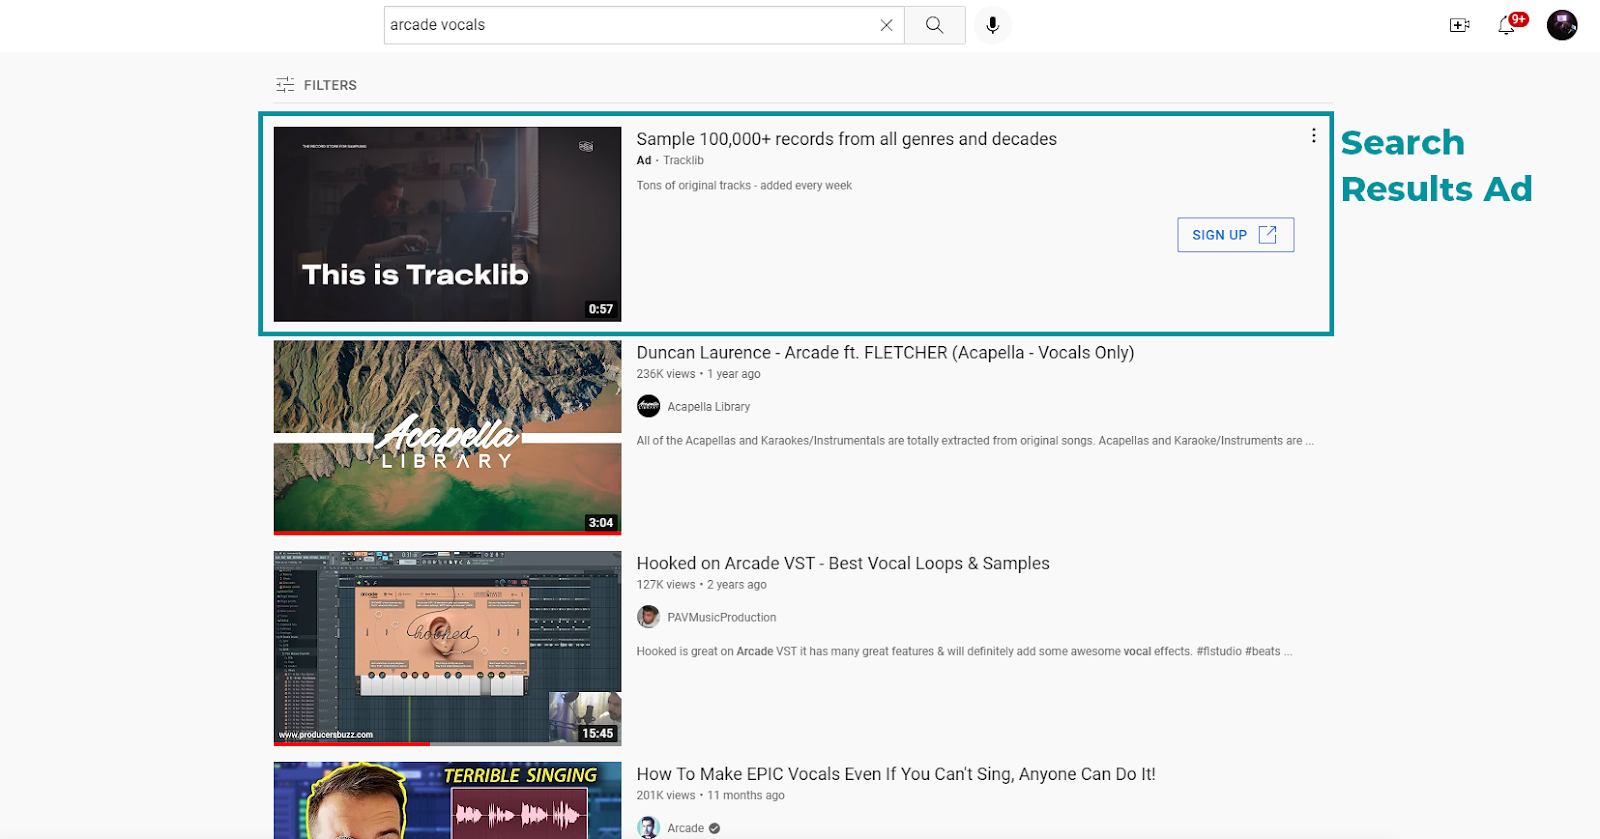Start voice search with the microphone icon
This screenshot has width=1600, height=839.
[x=992, y=25]
